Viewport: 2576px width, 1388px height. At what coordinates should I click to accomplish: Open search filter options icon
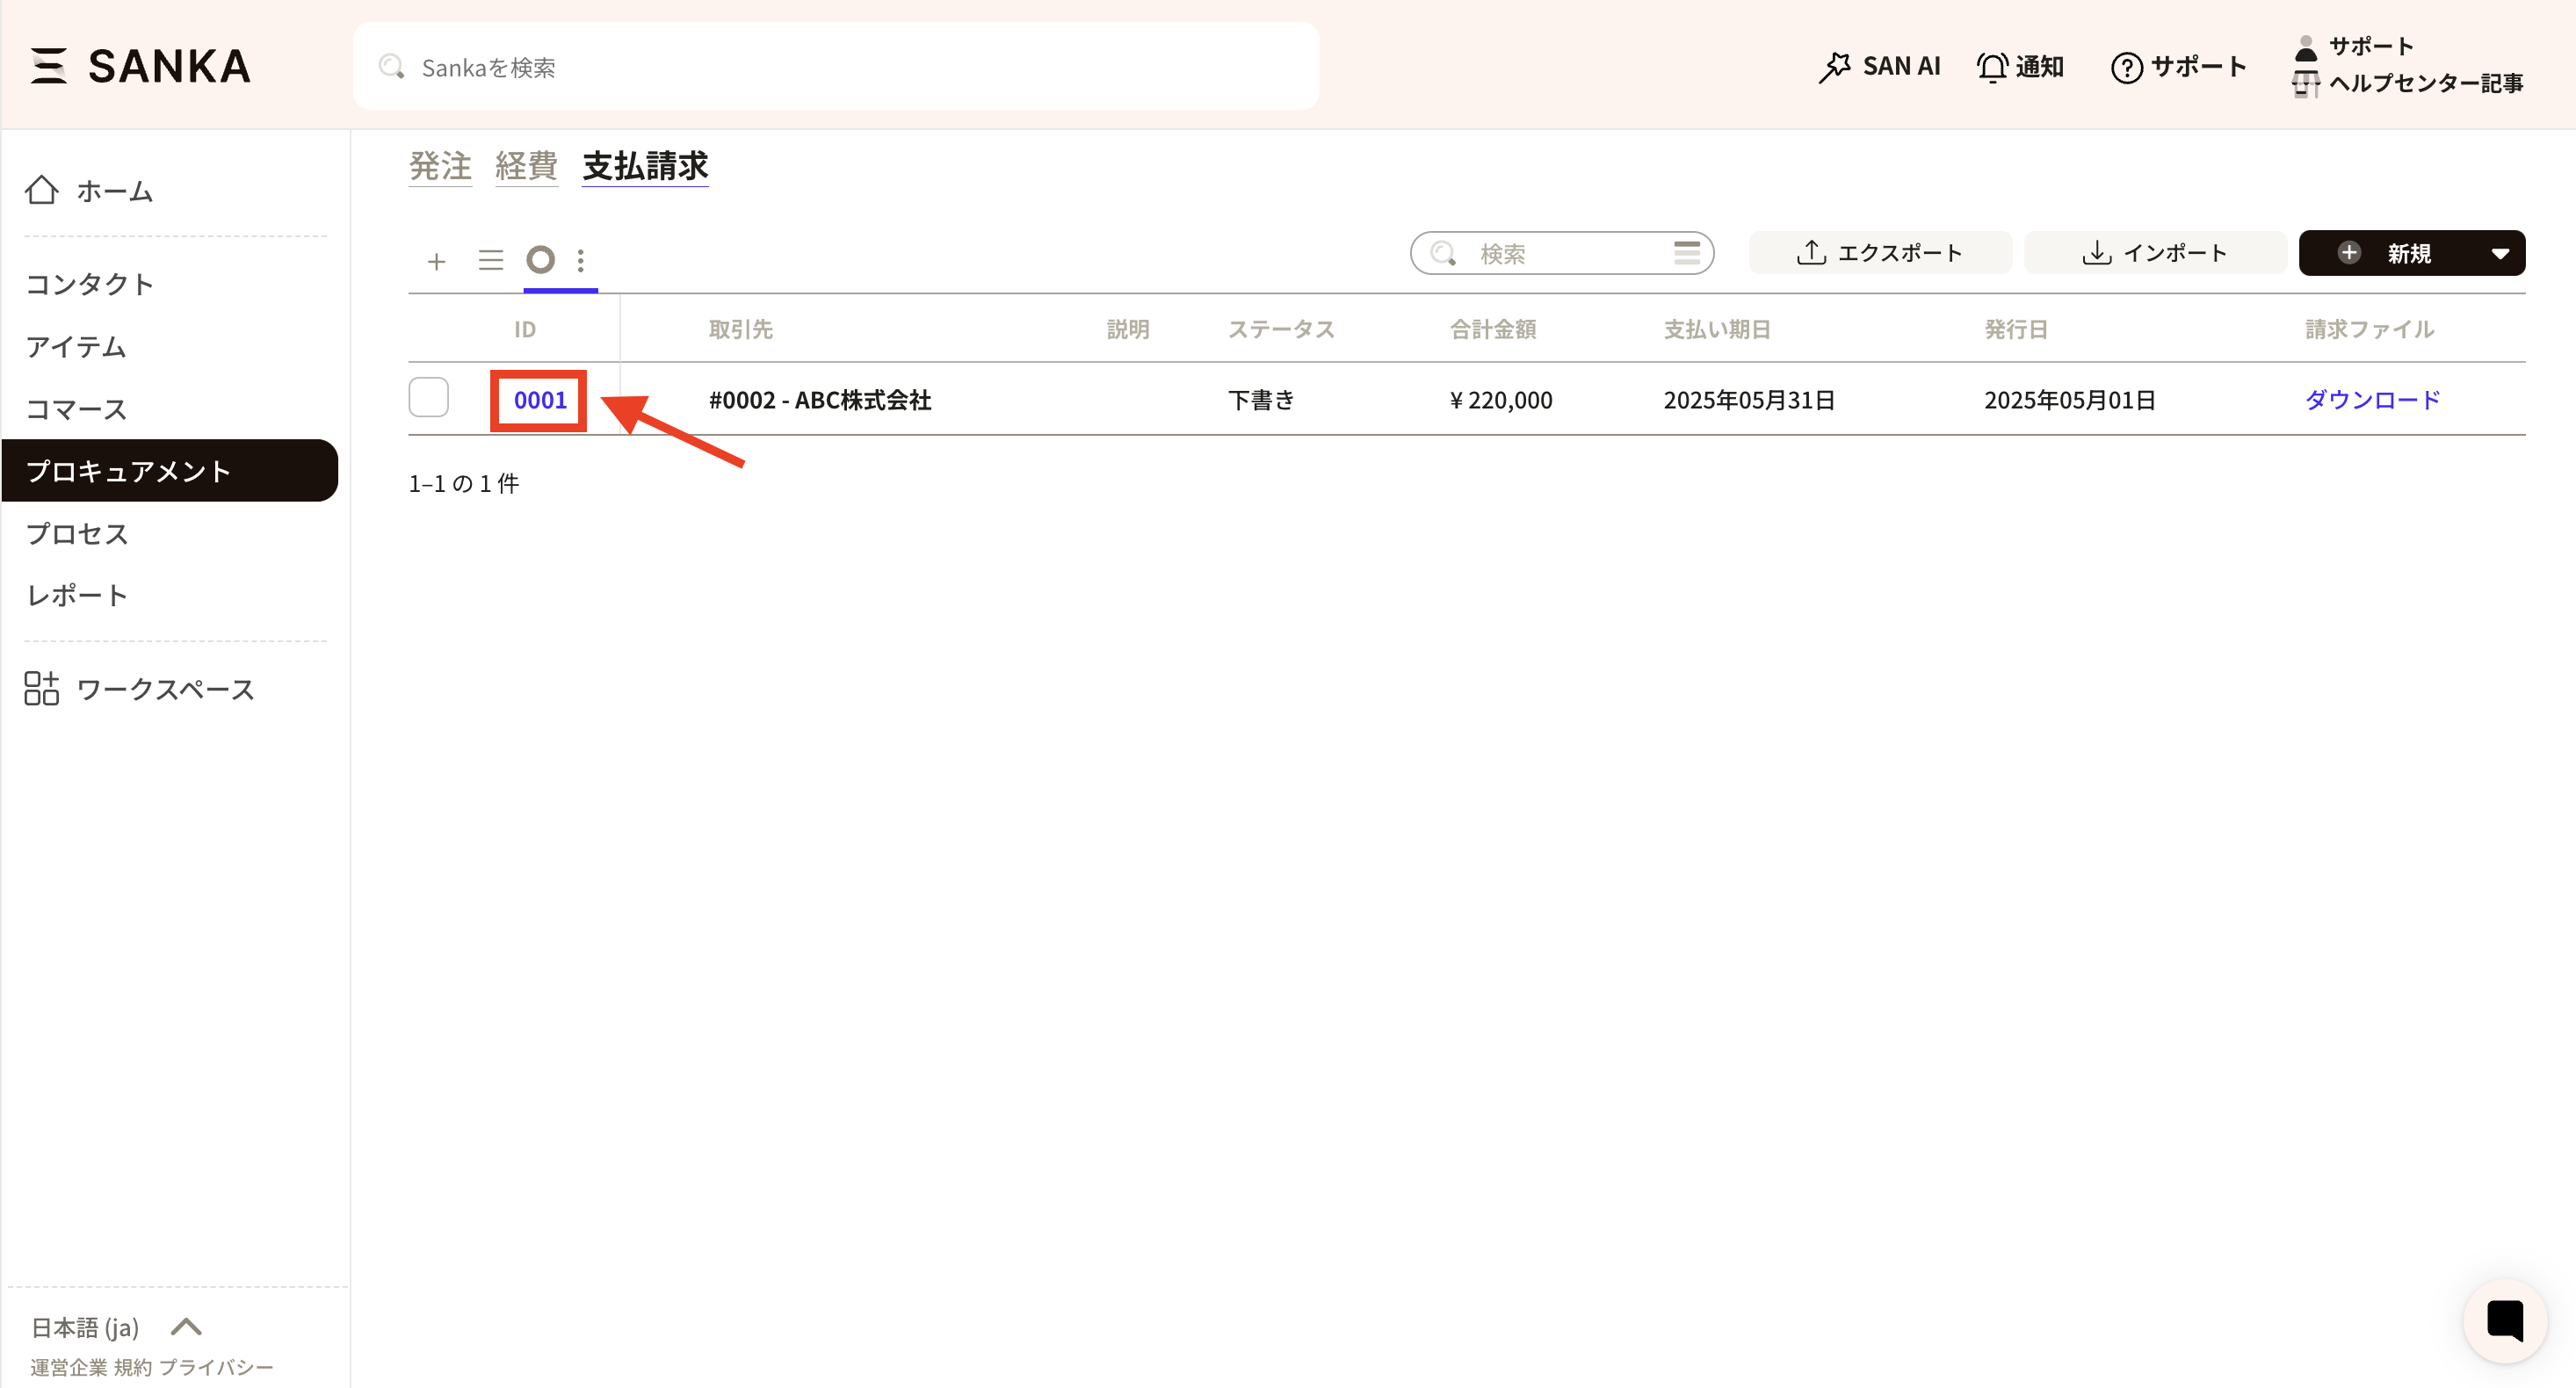tap(1686, 253)
